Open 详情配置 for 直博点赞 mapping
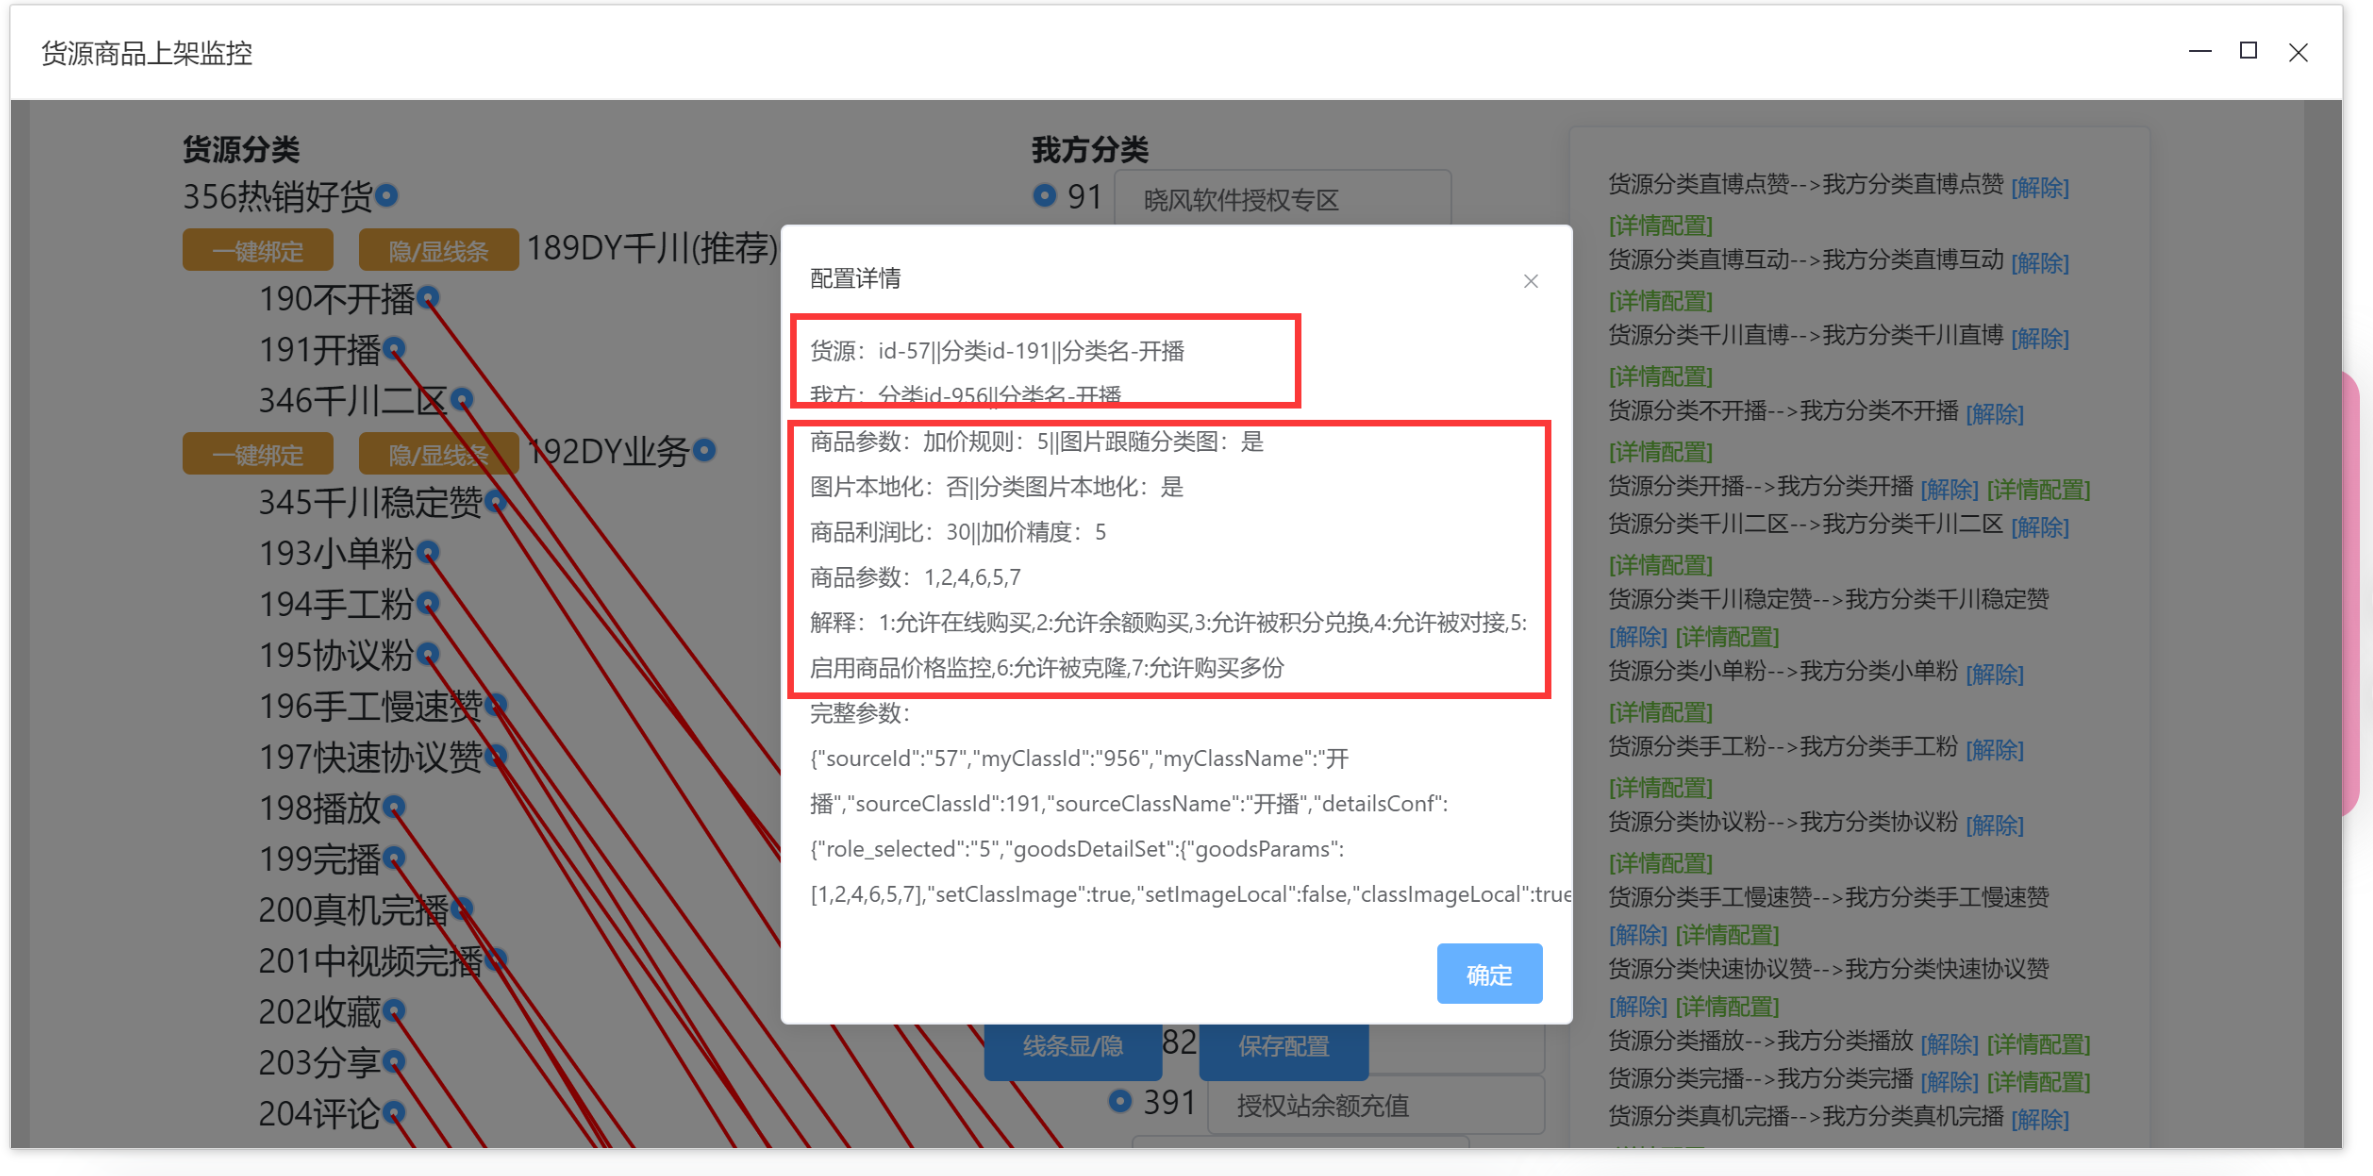 pyautogui.click(x=1660, y=225)
